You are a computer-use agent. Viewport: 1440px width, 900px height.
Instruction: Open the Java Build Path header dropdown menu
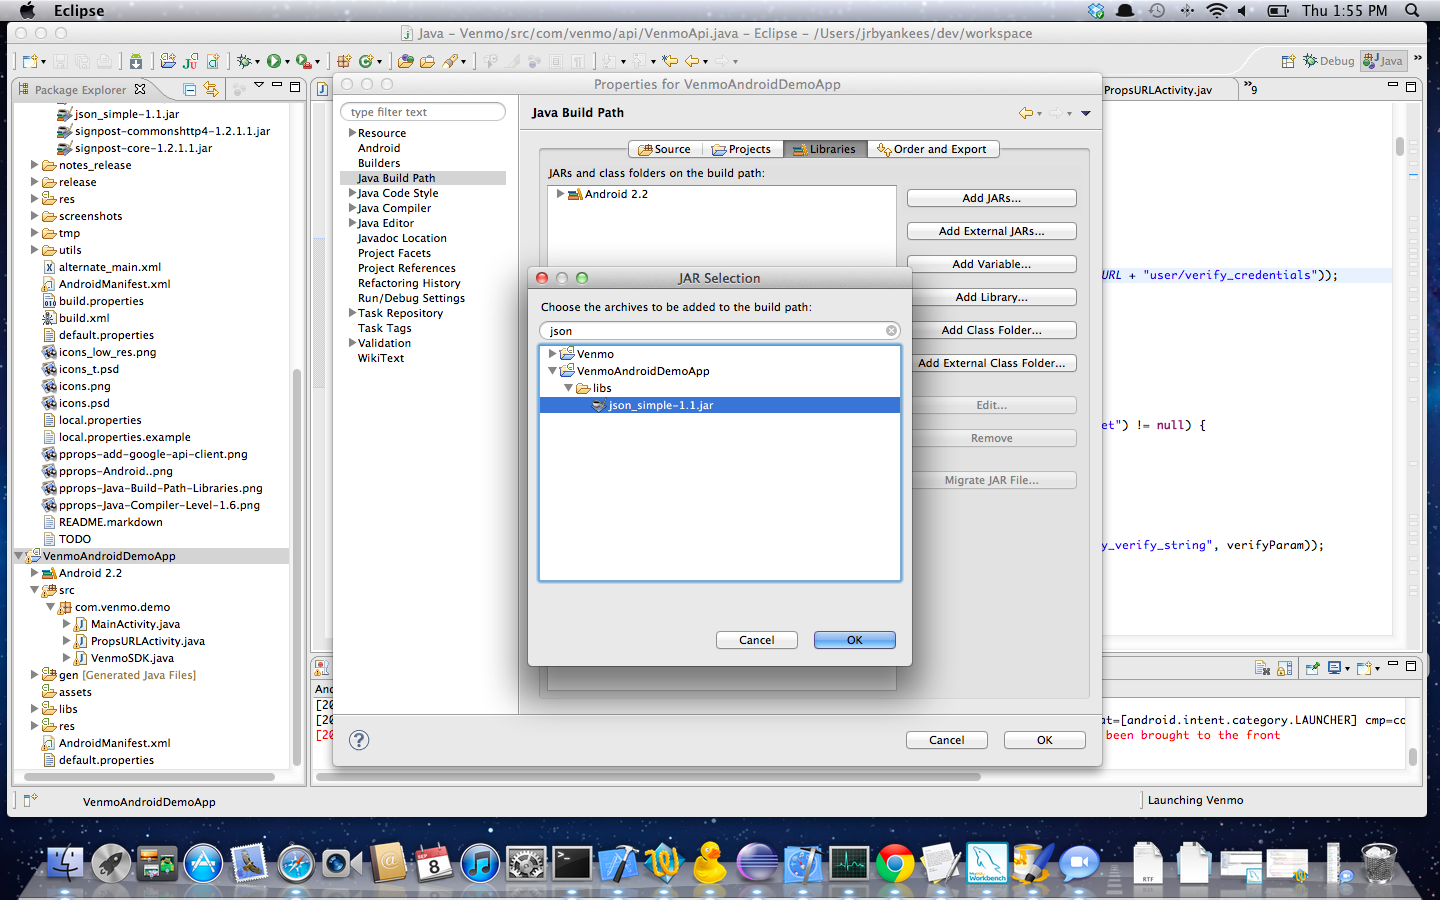point(1086,113)
